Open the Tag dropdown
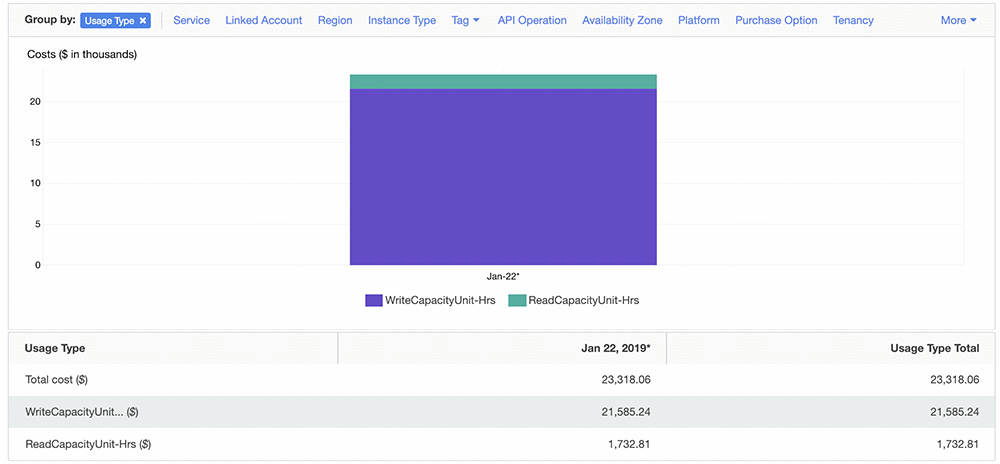 466,20
